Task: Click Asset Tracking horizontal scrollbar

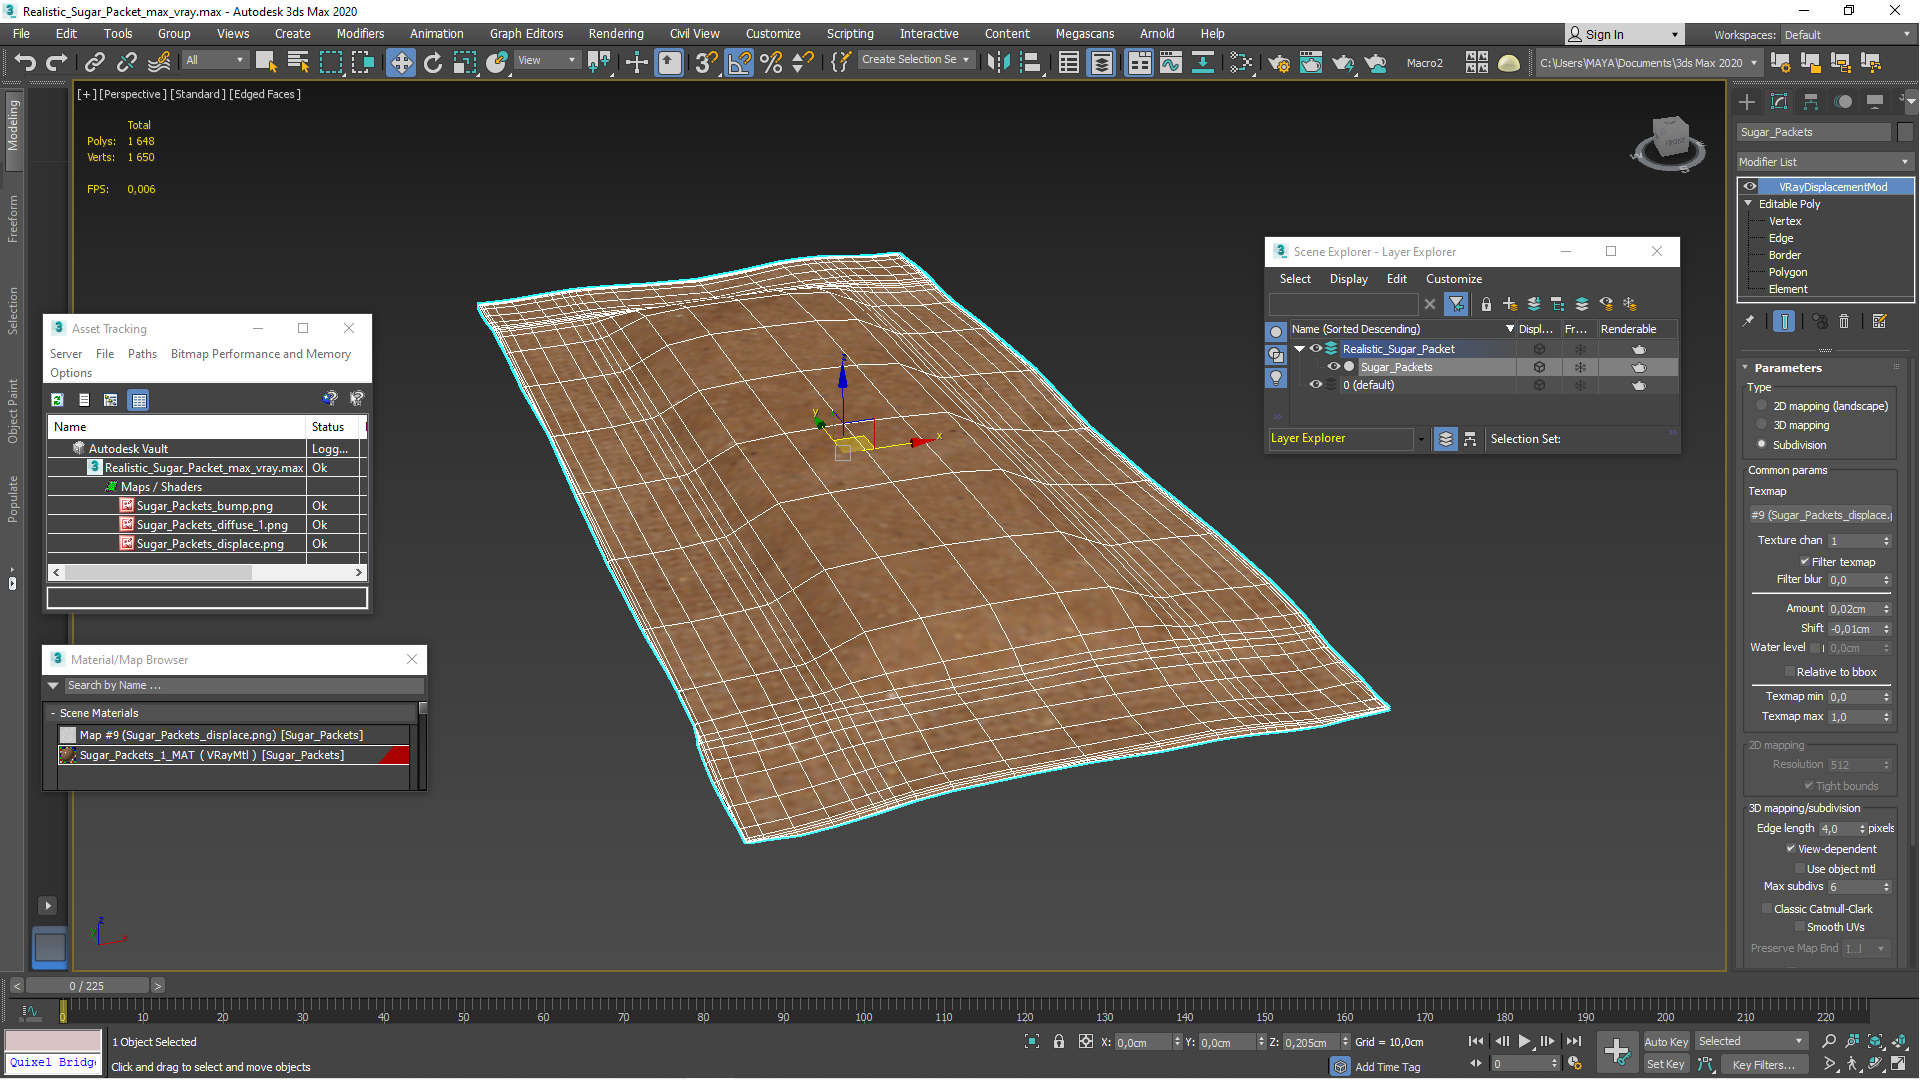Action: pos(207,572)
